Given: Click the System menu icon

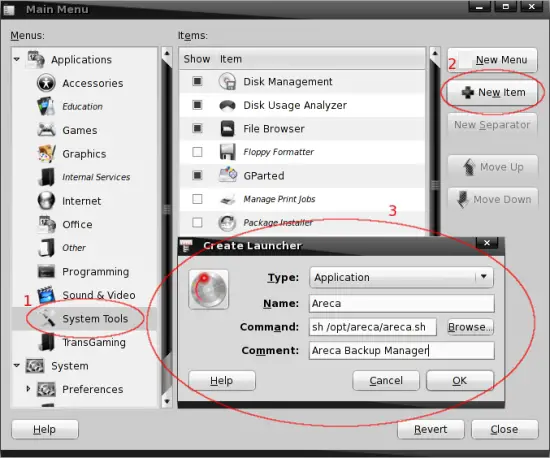Looking at the screenshot, I should point(35,366).
